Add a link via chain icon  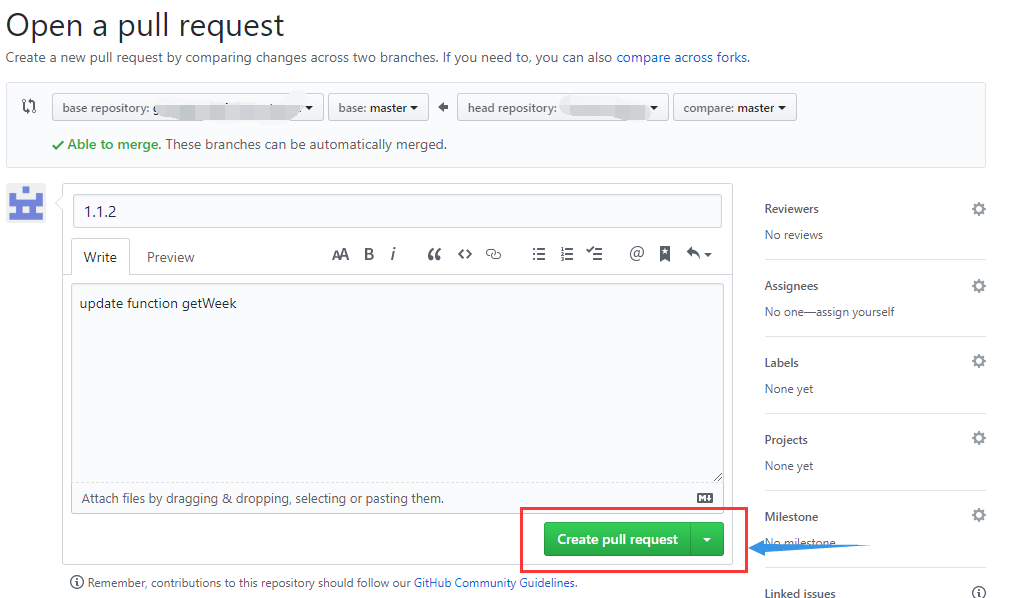point(493,255)
